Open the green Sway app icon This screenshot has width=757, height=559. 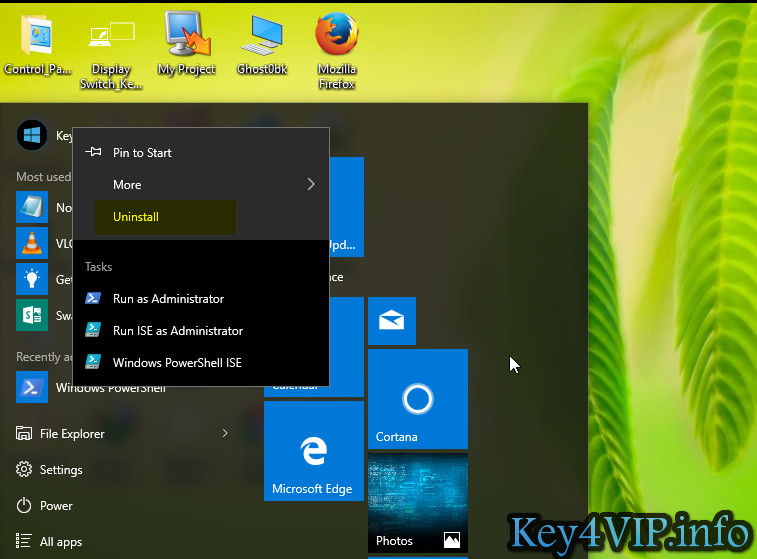pos(32,315)
